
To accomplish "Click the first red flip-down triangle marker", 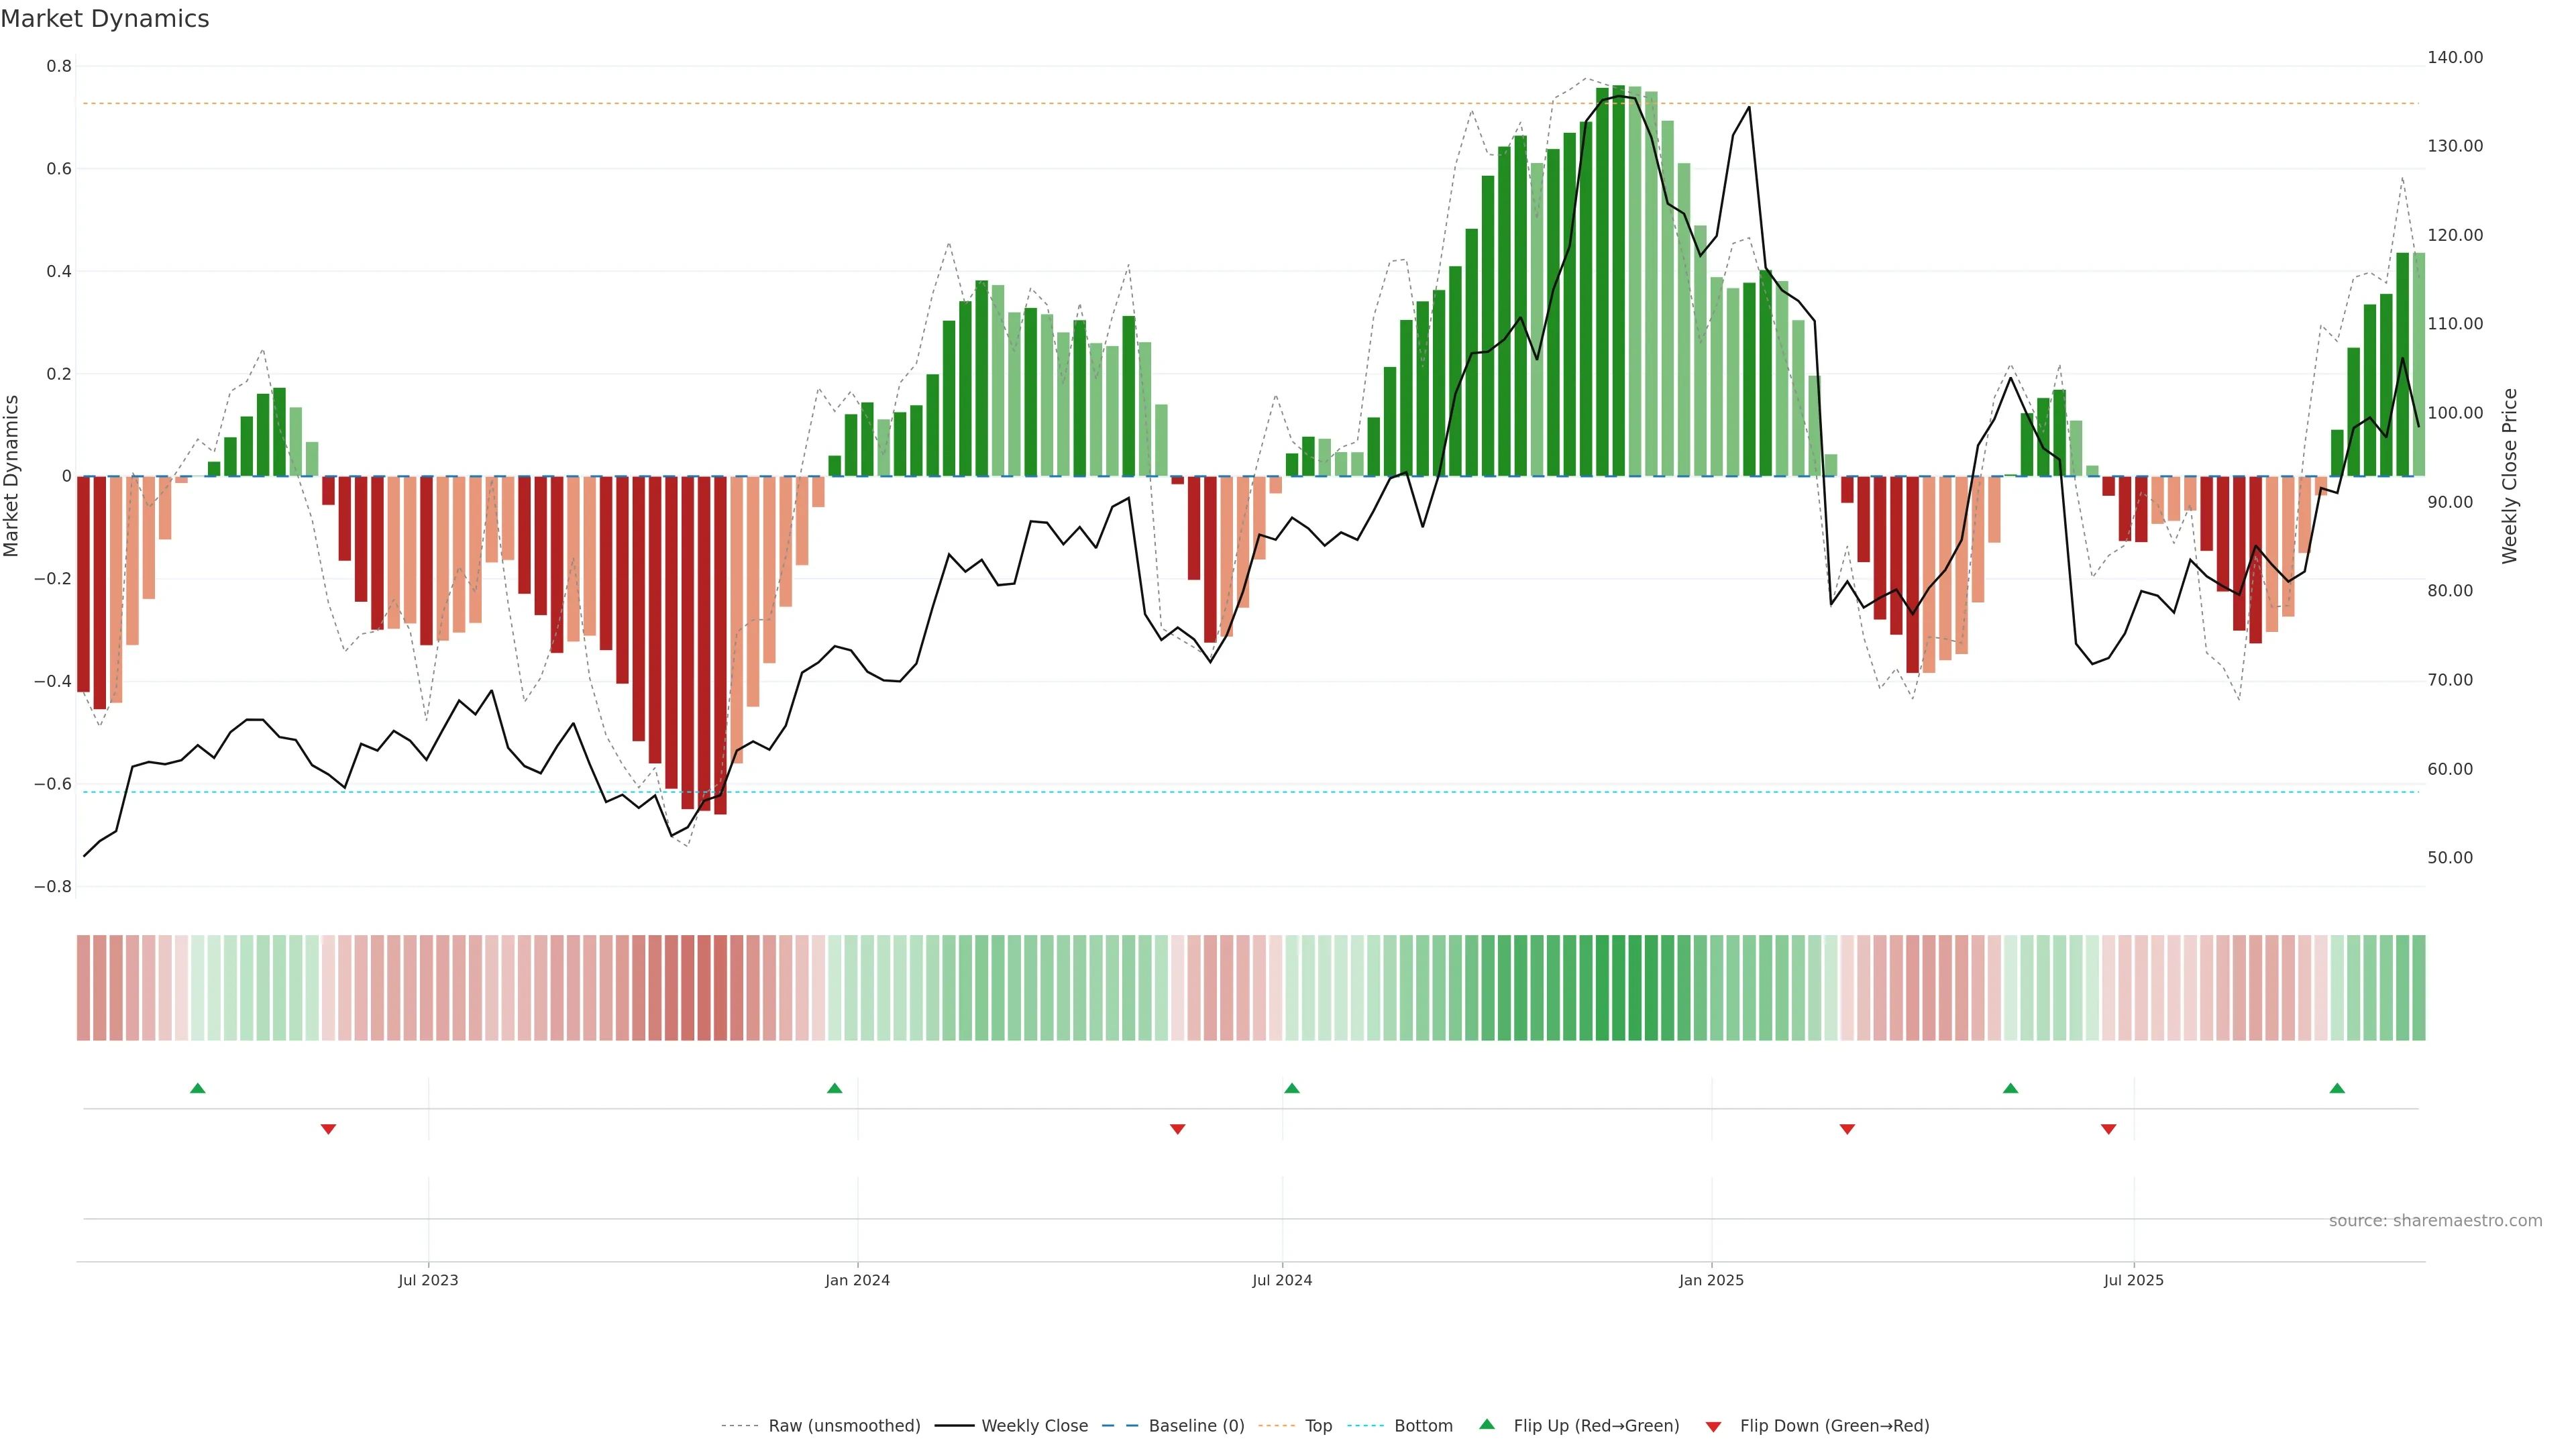I will [x=328, y=1129].
